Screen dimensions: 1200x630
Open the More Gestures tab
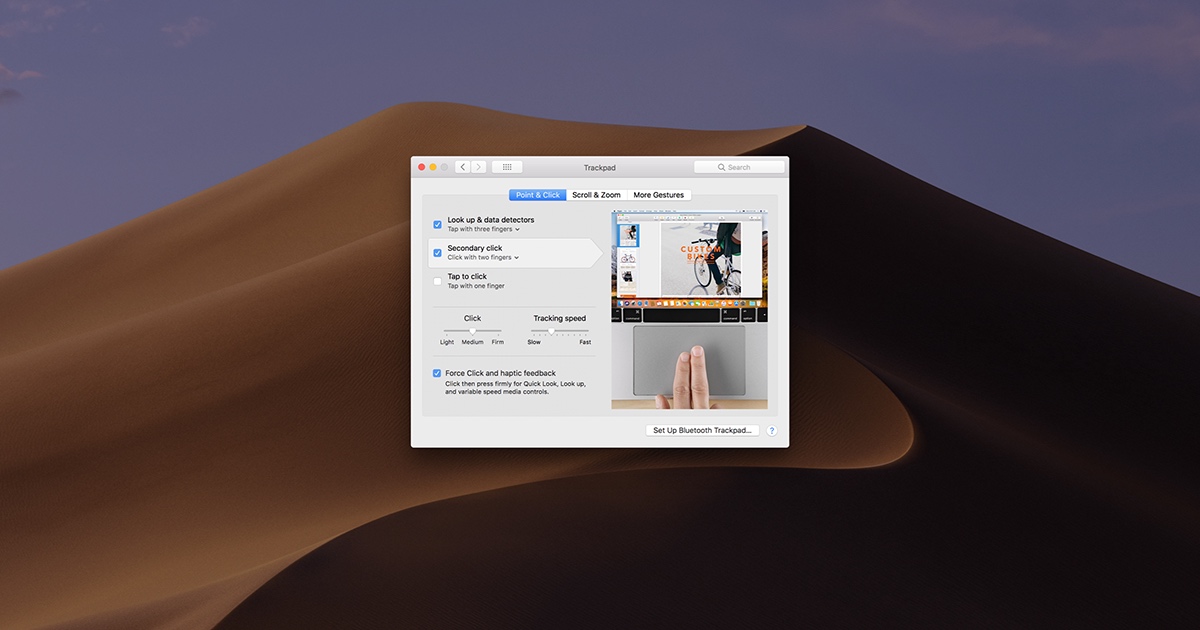(x=659, y=195)
